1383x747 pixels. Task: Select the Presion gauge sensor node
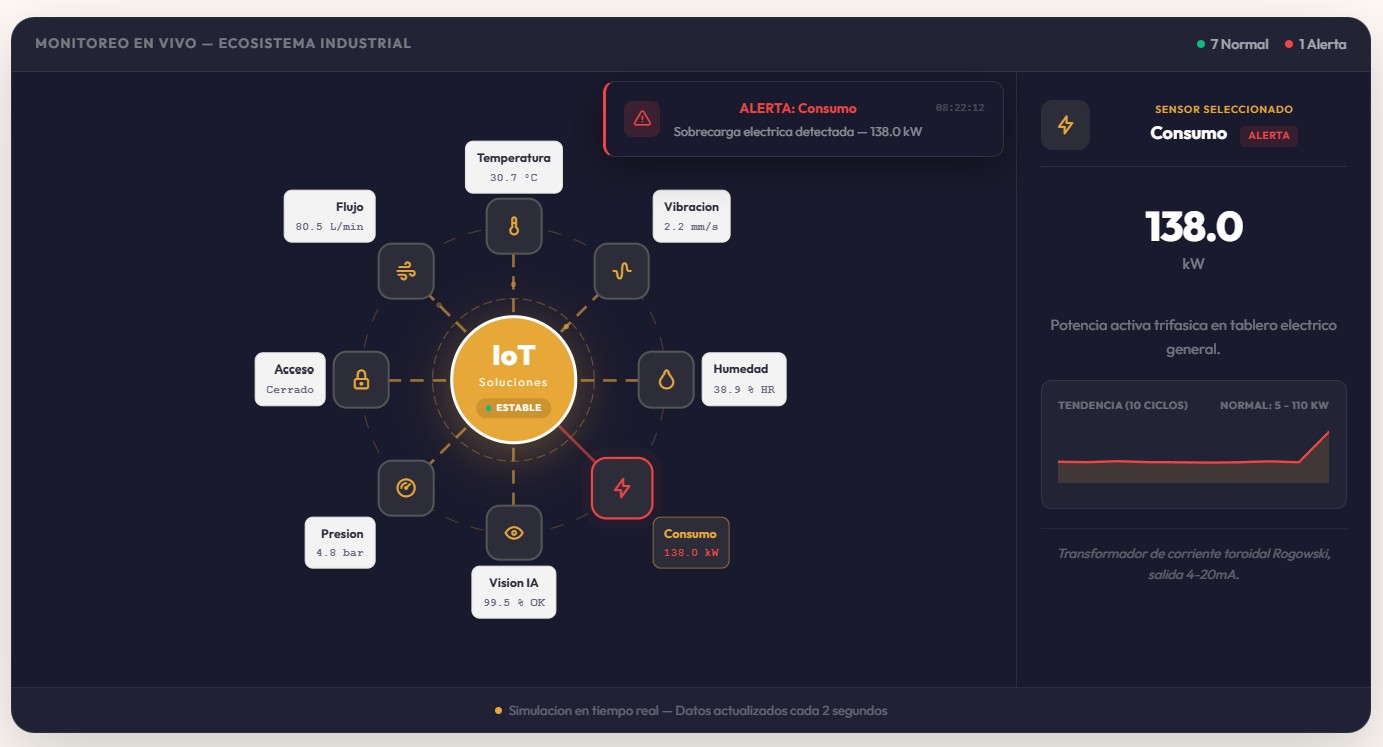406,488
